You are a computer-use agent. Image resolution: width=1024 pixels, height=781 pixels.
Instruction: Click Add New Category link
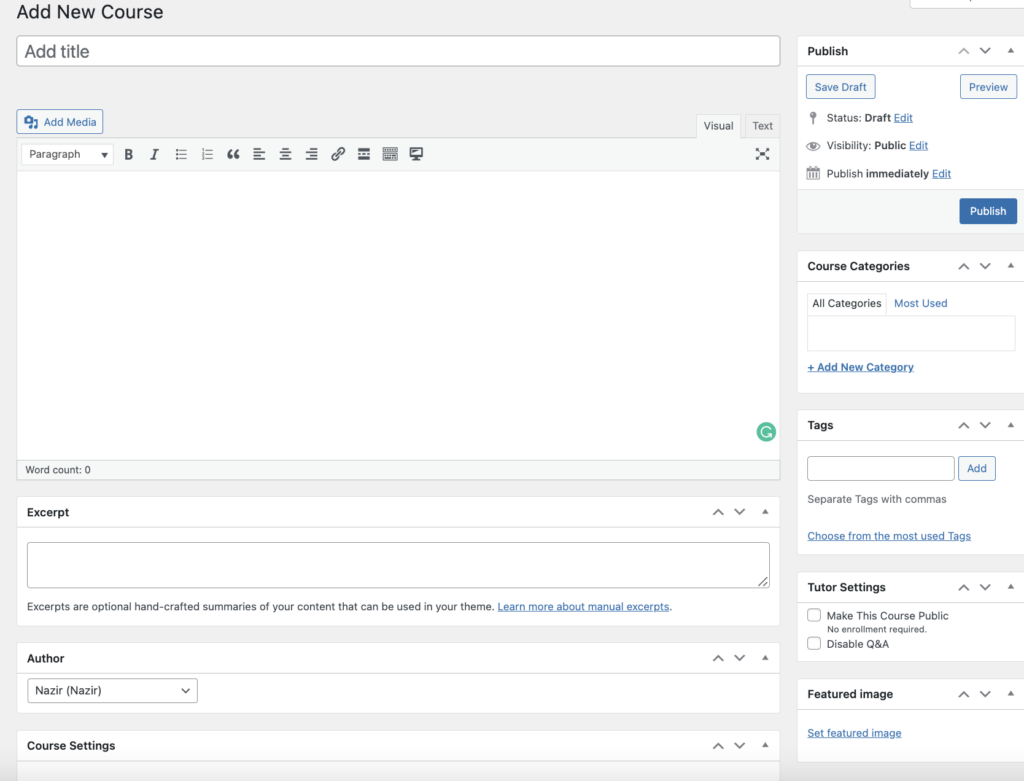(x=860, y=367)
